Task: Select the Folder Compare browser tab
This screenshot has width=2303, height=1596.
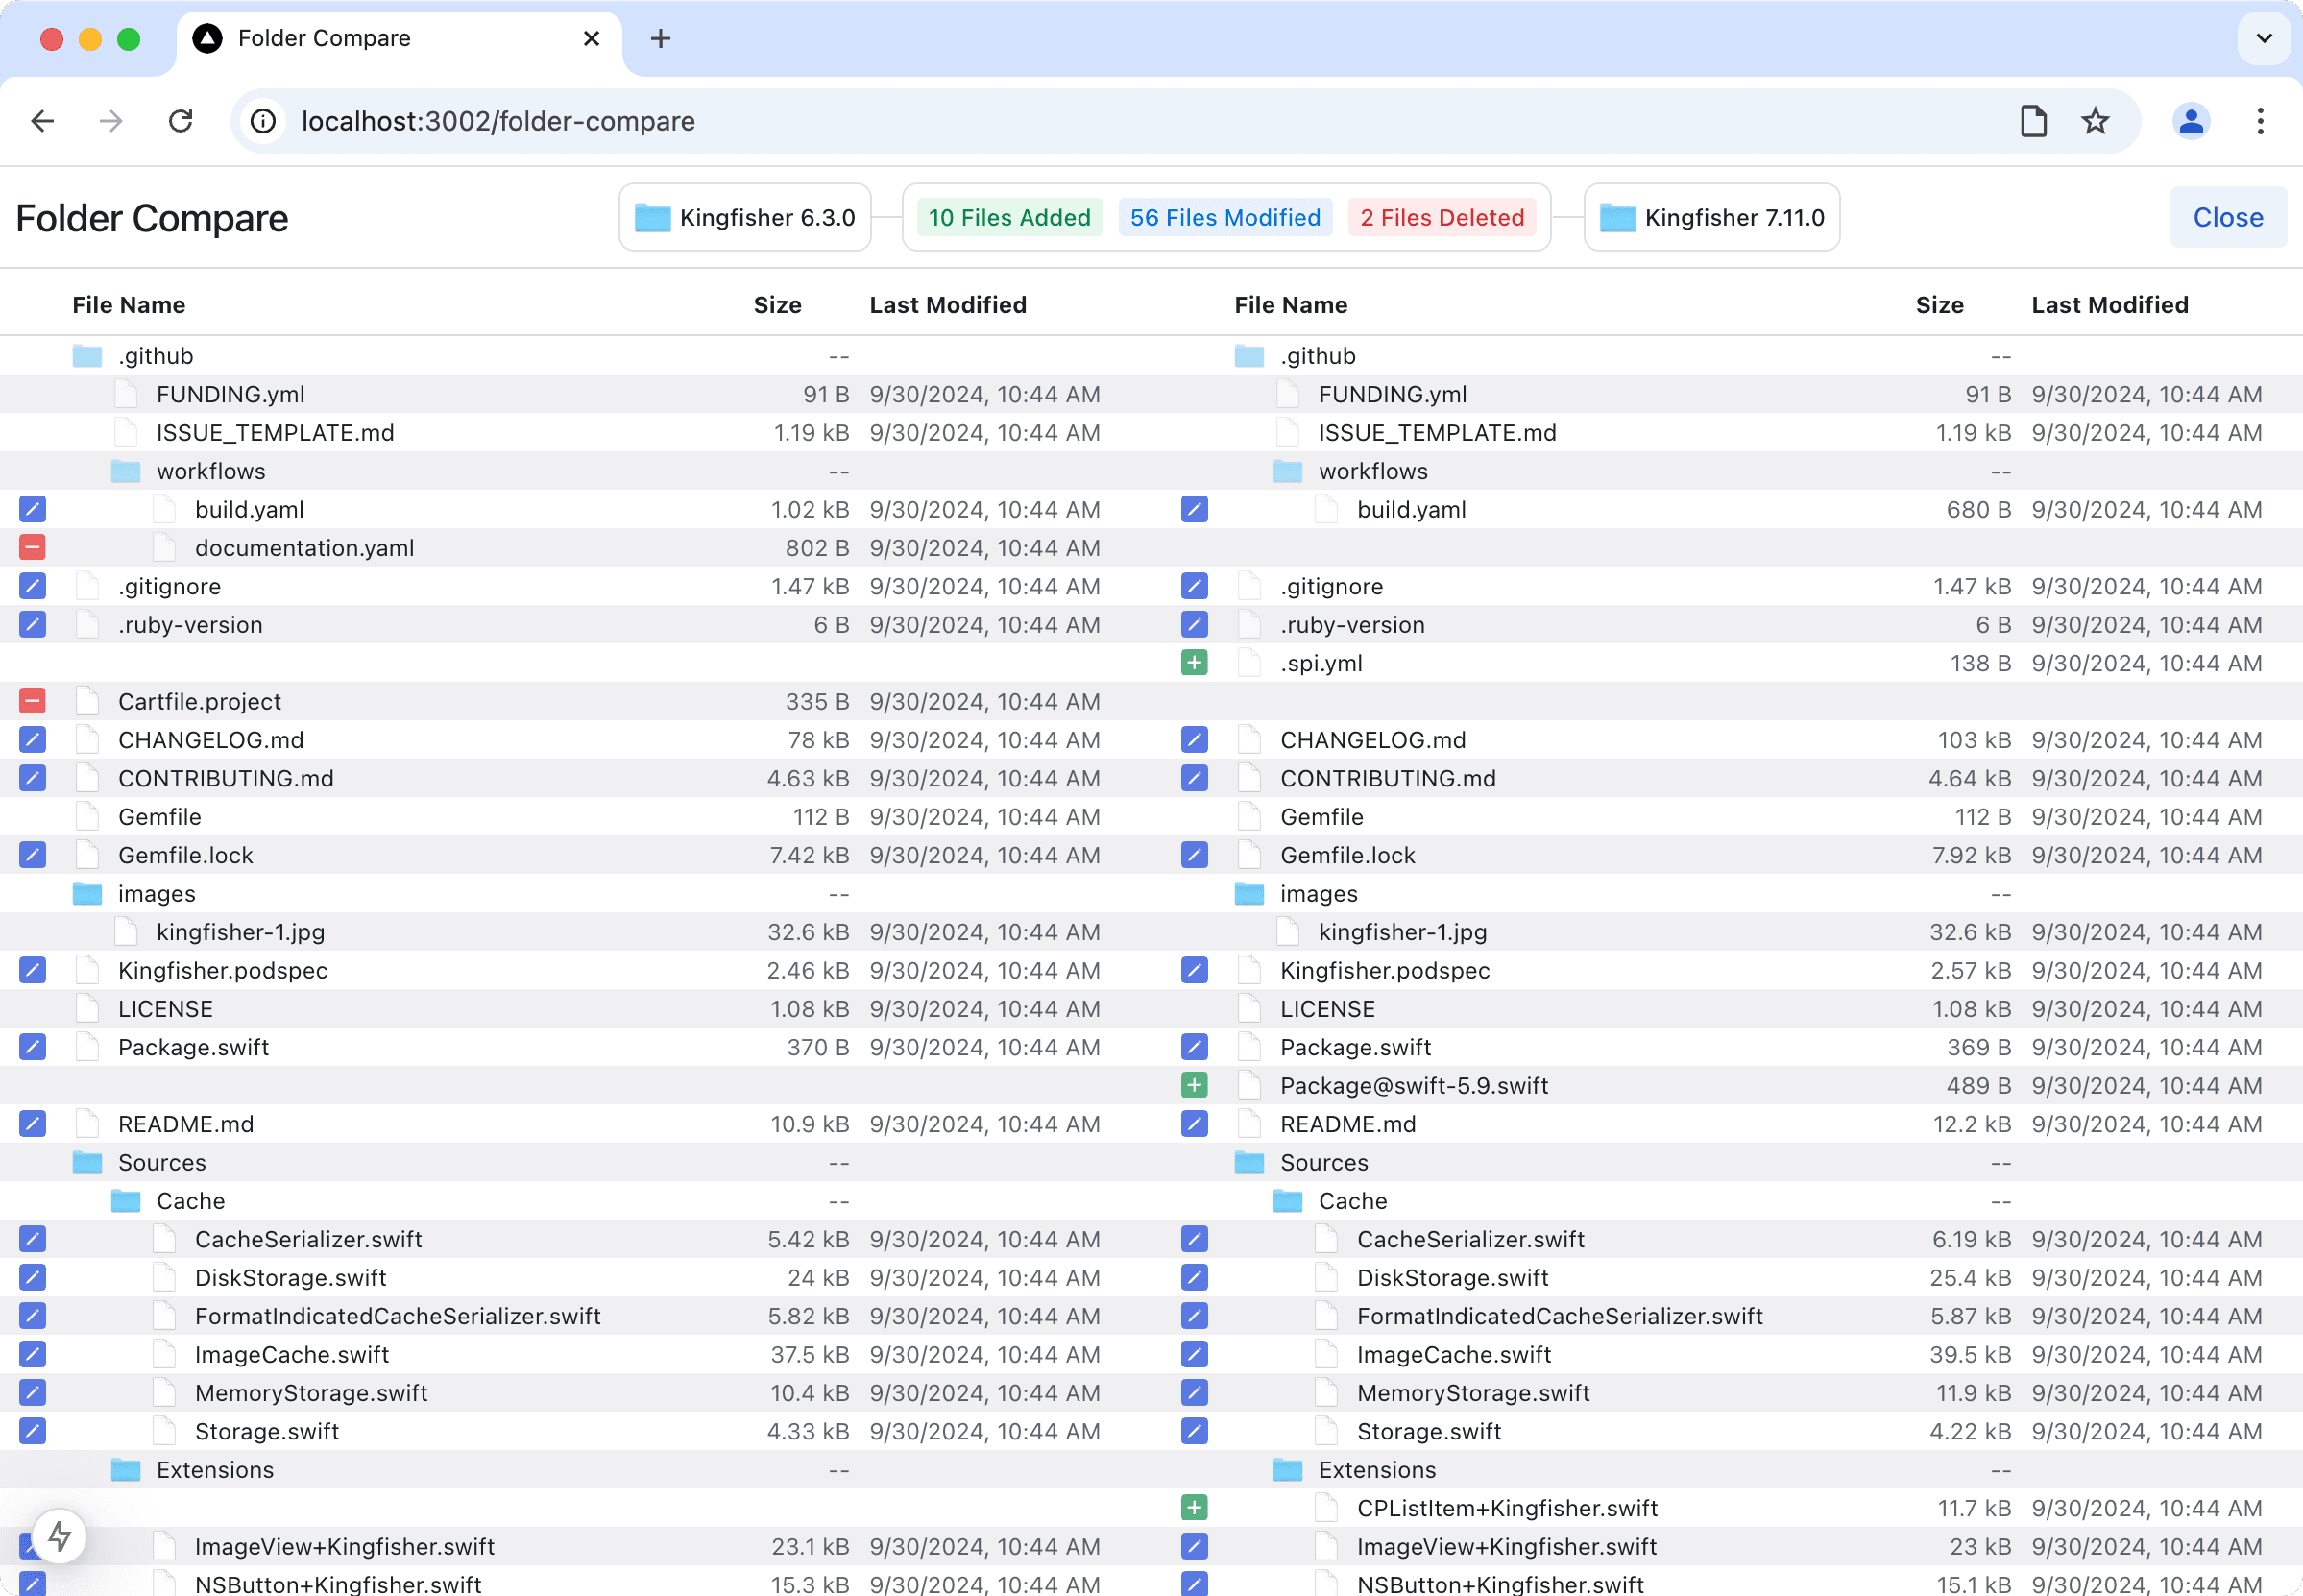Action: [x=399, y=40]
